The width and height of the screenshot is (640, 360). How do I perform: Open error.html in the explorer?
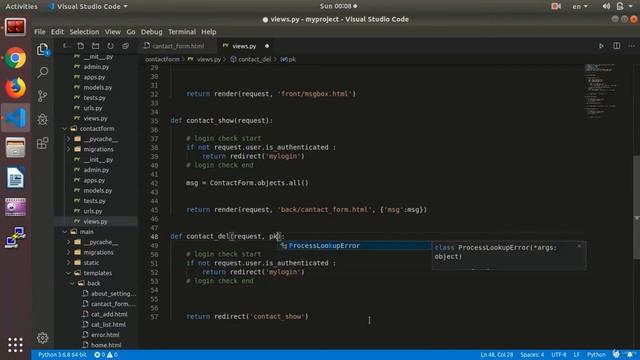tap(105, 335)
